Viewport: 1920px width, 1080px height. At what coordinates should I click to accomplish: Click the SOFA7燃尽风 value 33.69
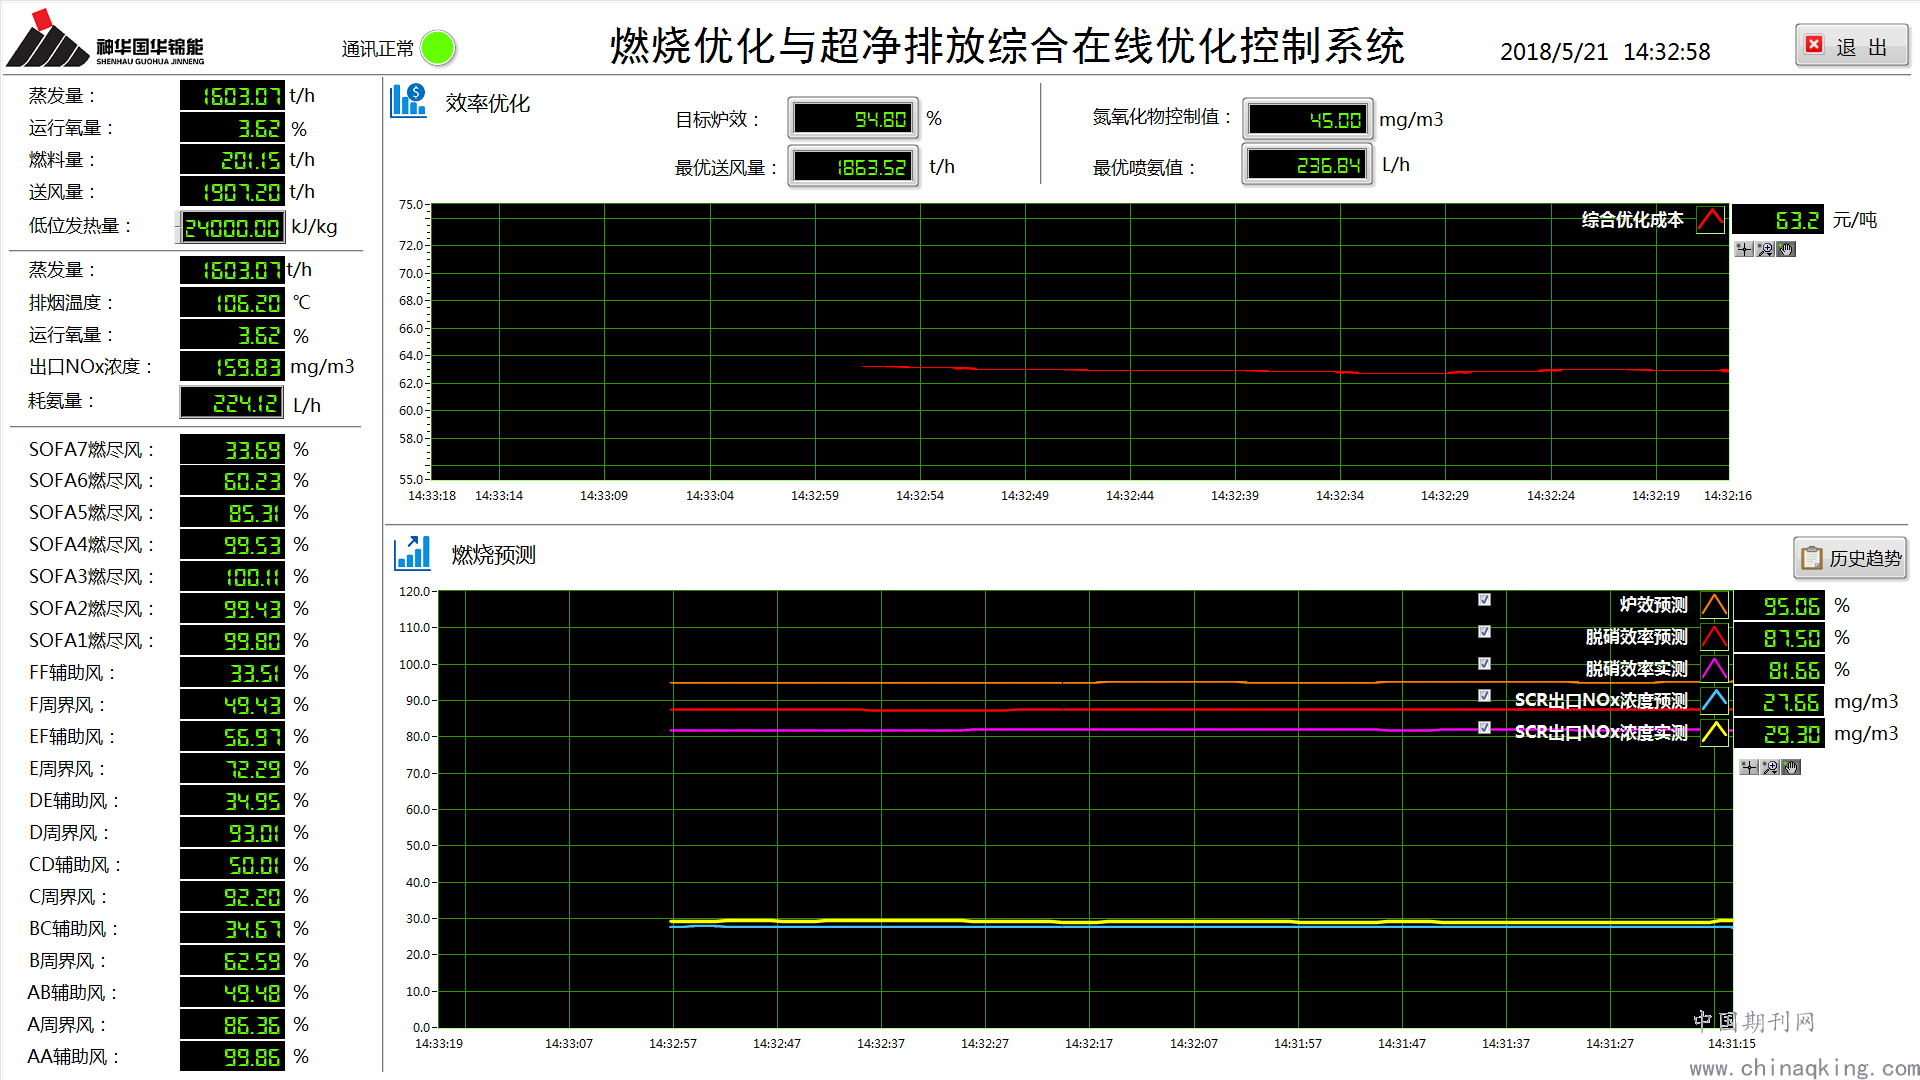232,450
